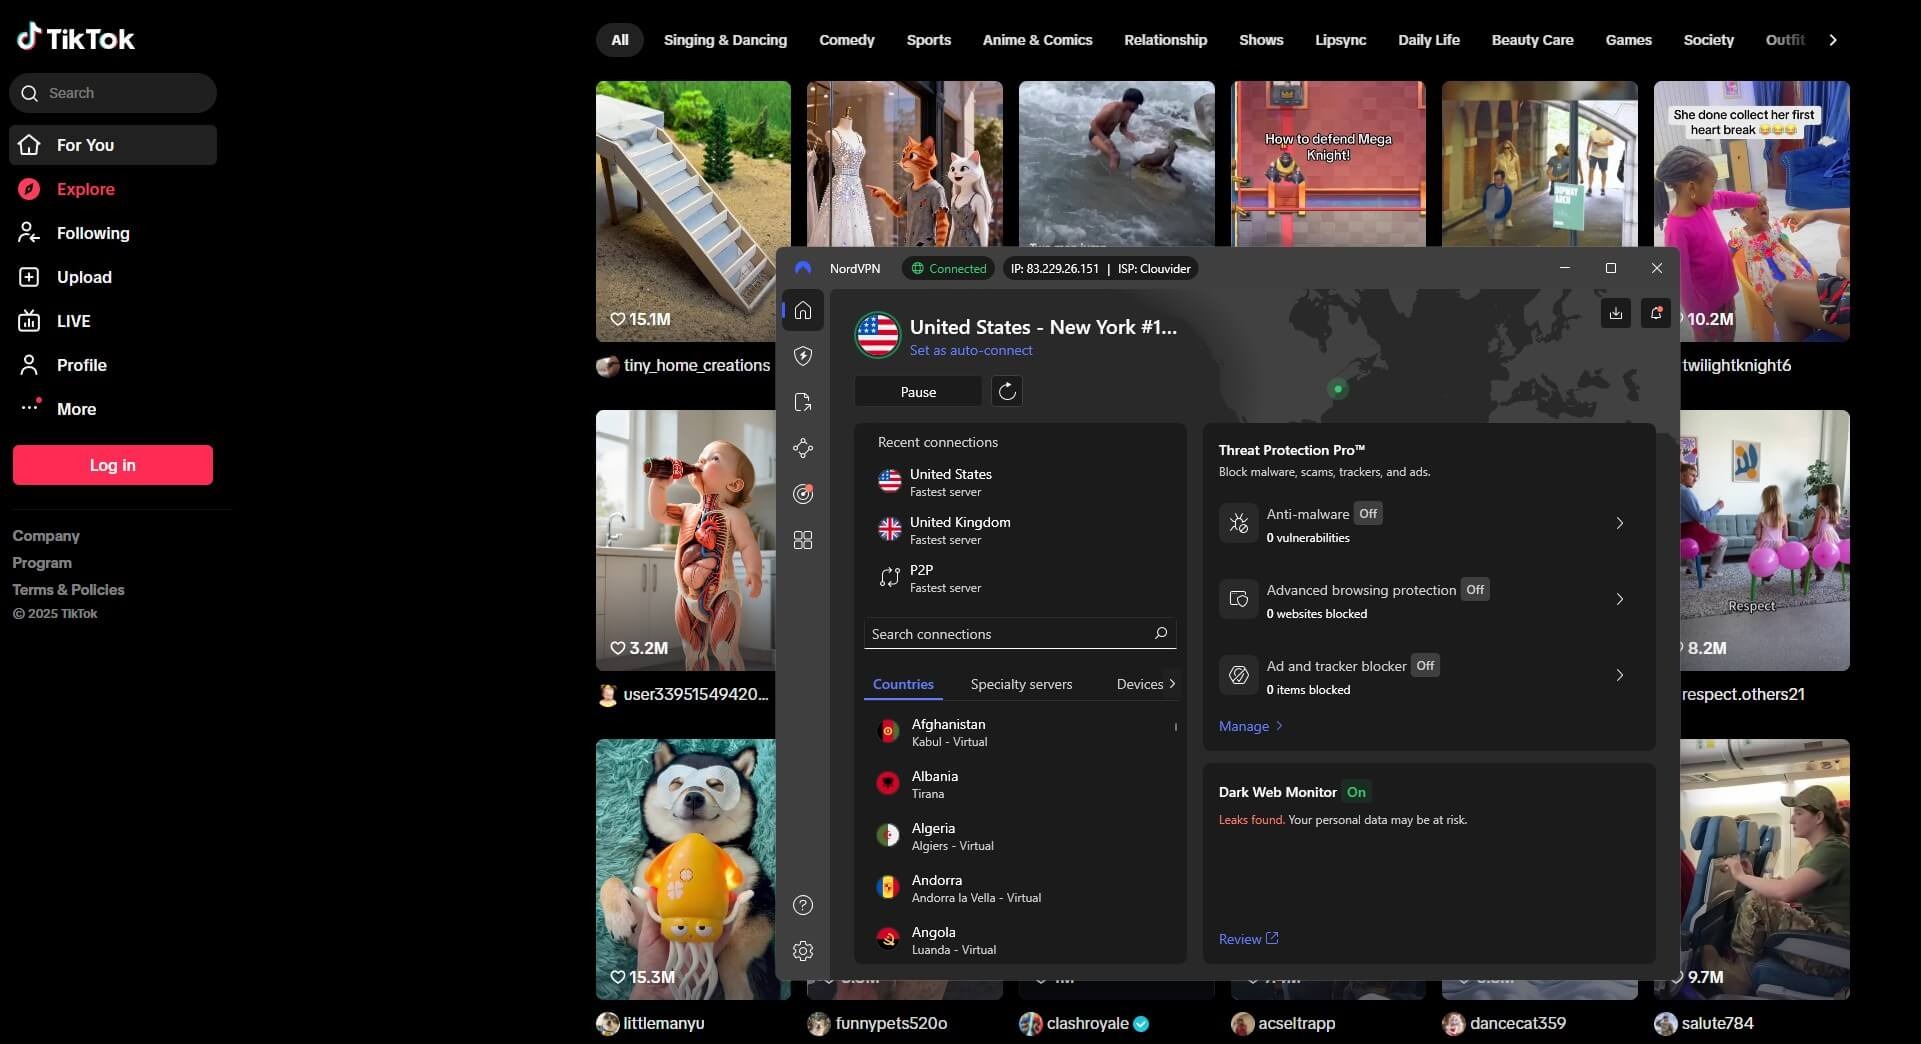The width and height of the screenshot is (1921, 1044).
Task: Select Anime & Comics category
Action: (1037, 40)
